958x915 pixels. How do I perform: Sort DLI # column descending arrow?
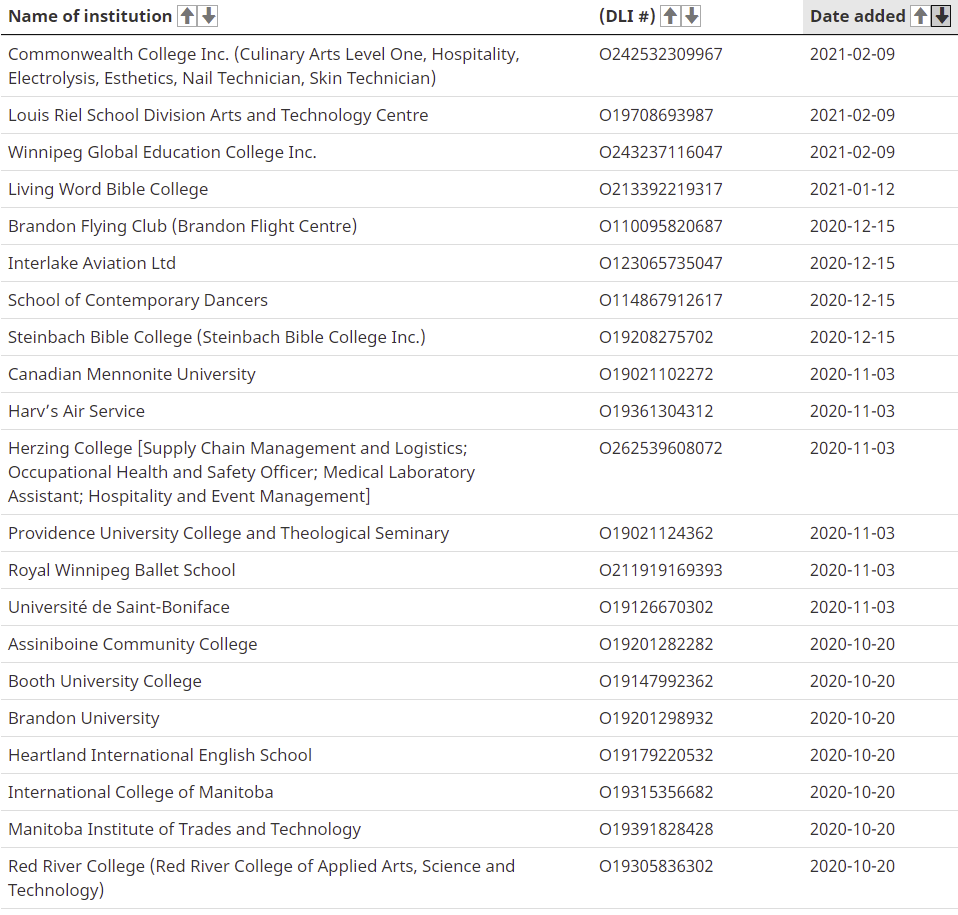pos(691,16)
